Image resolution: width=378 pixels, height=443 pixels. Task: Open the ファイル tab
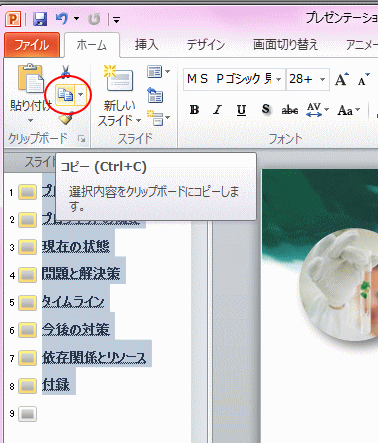(32, 45)
